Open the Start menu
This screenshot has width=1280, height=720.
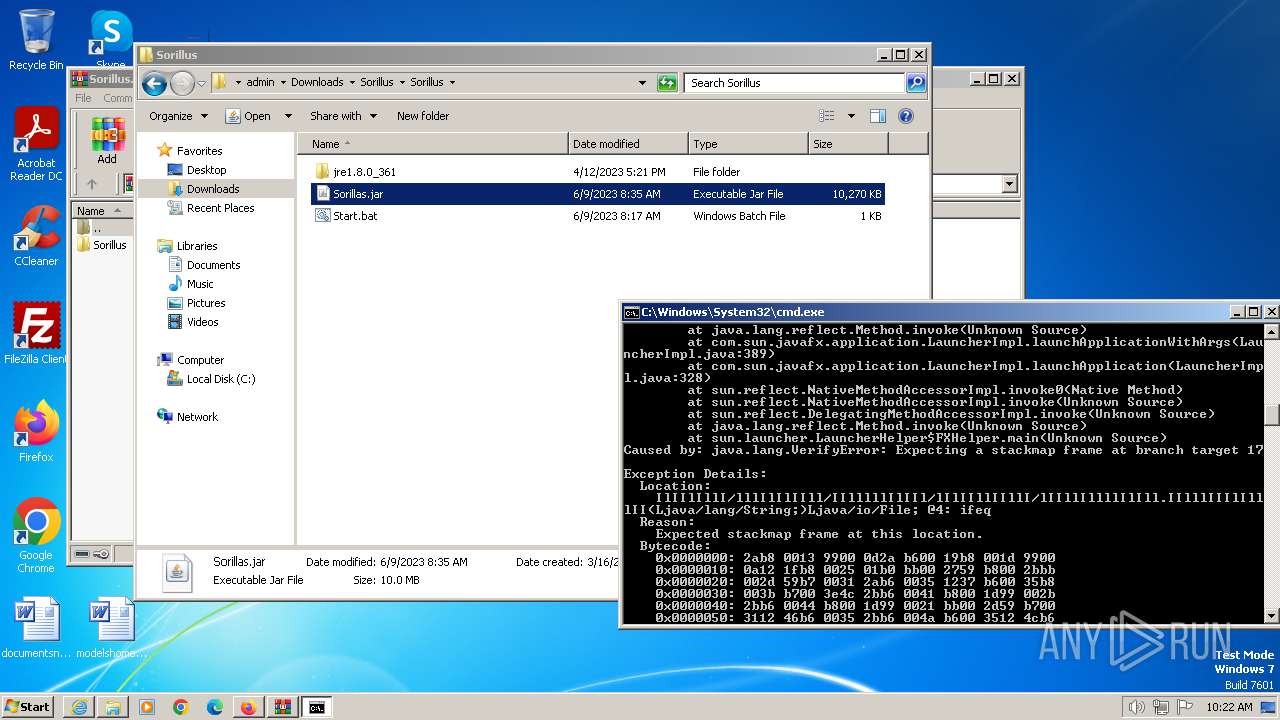point(28,707)
